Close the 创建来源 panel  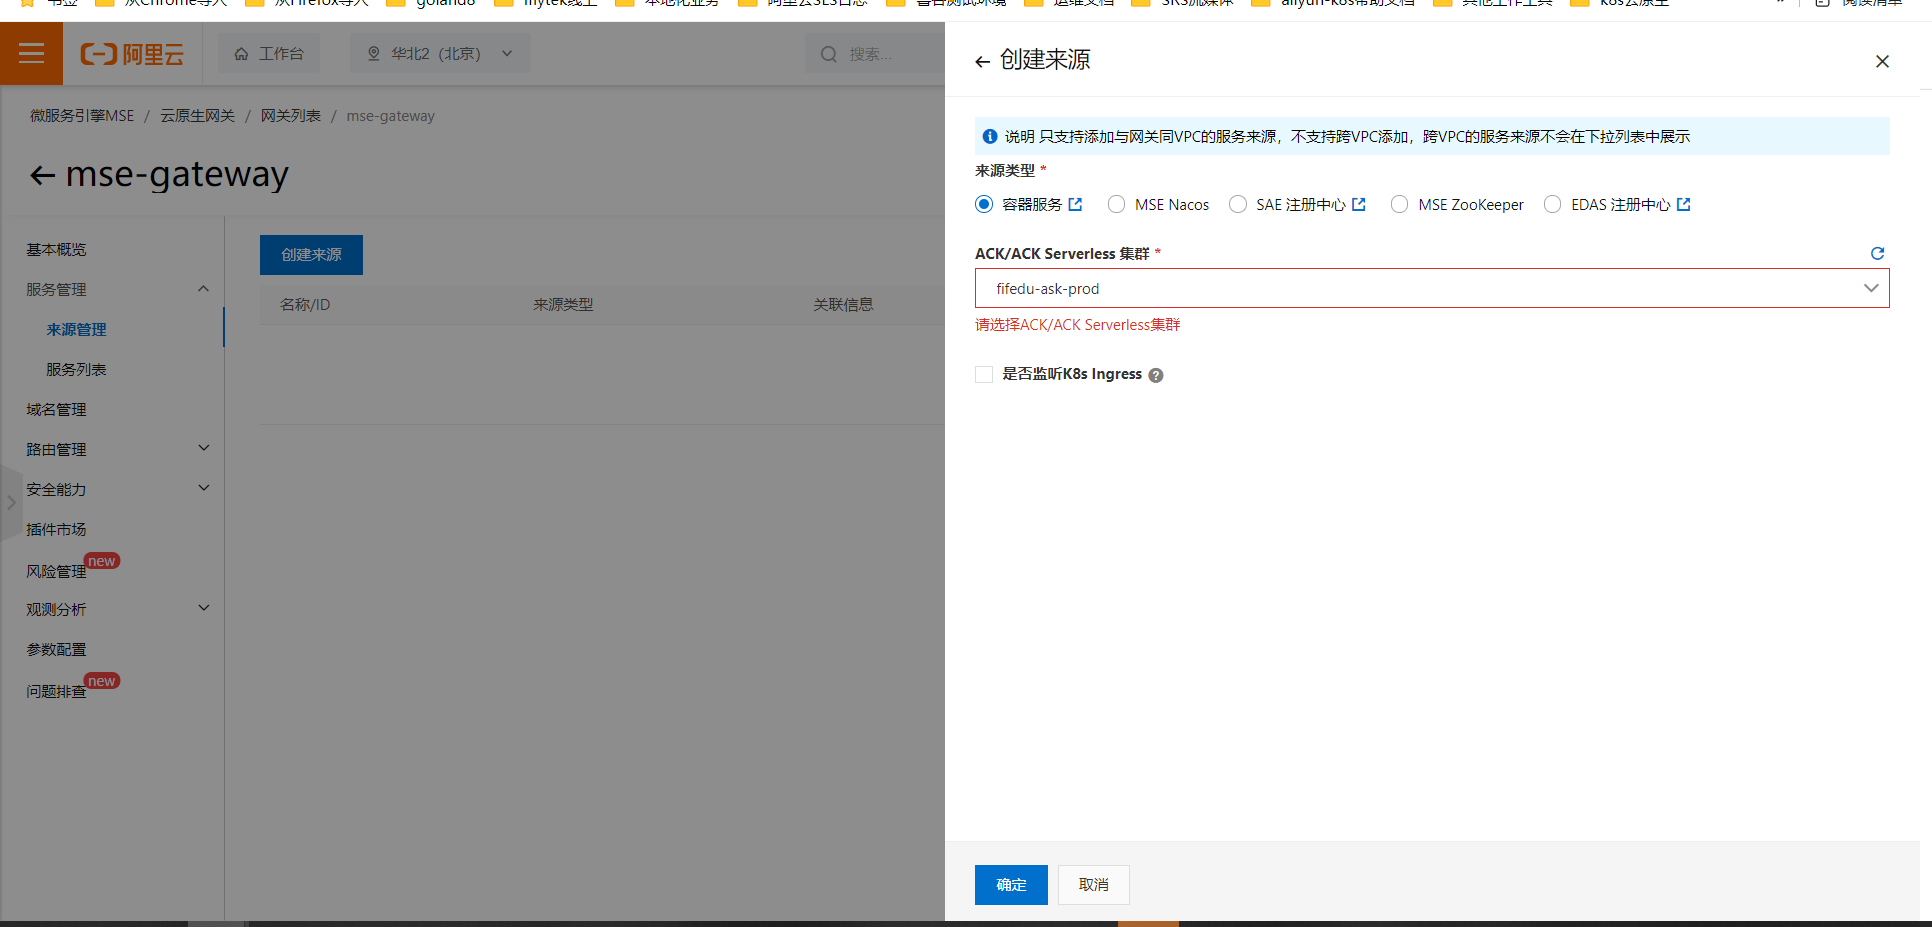1882,62
